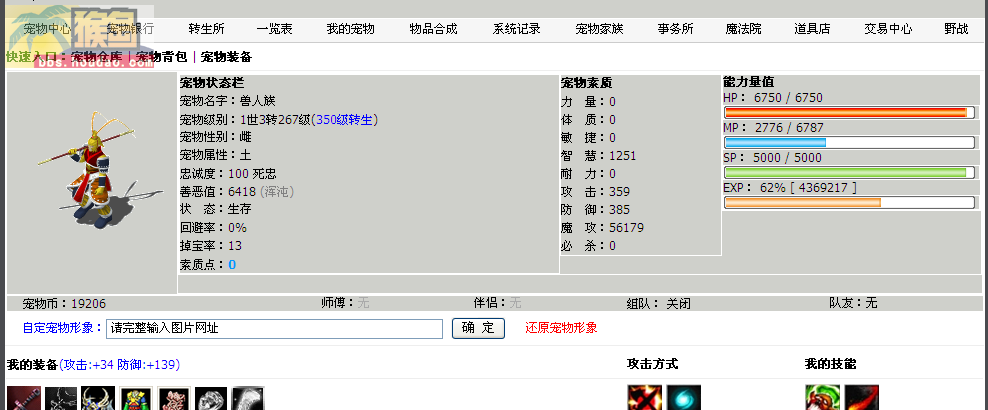The height and width of the screenshot is (410, 988).
Task: Open 宠物家族 menu
Action: coord(600,29)
